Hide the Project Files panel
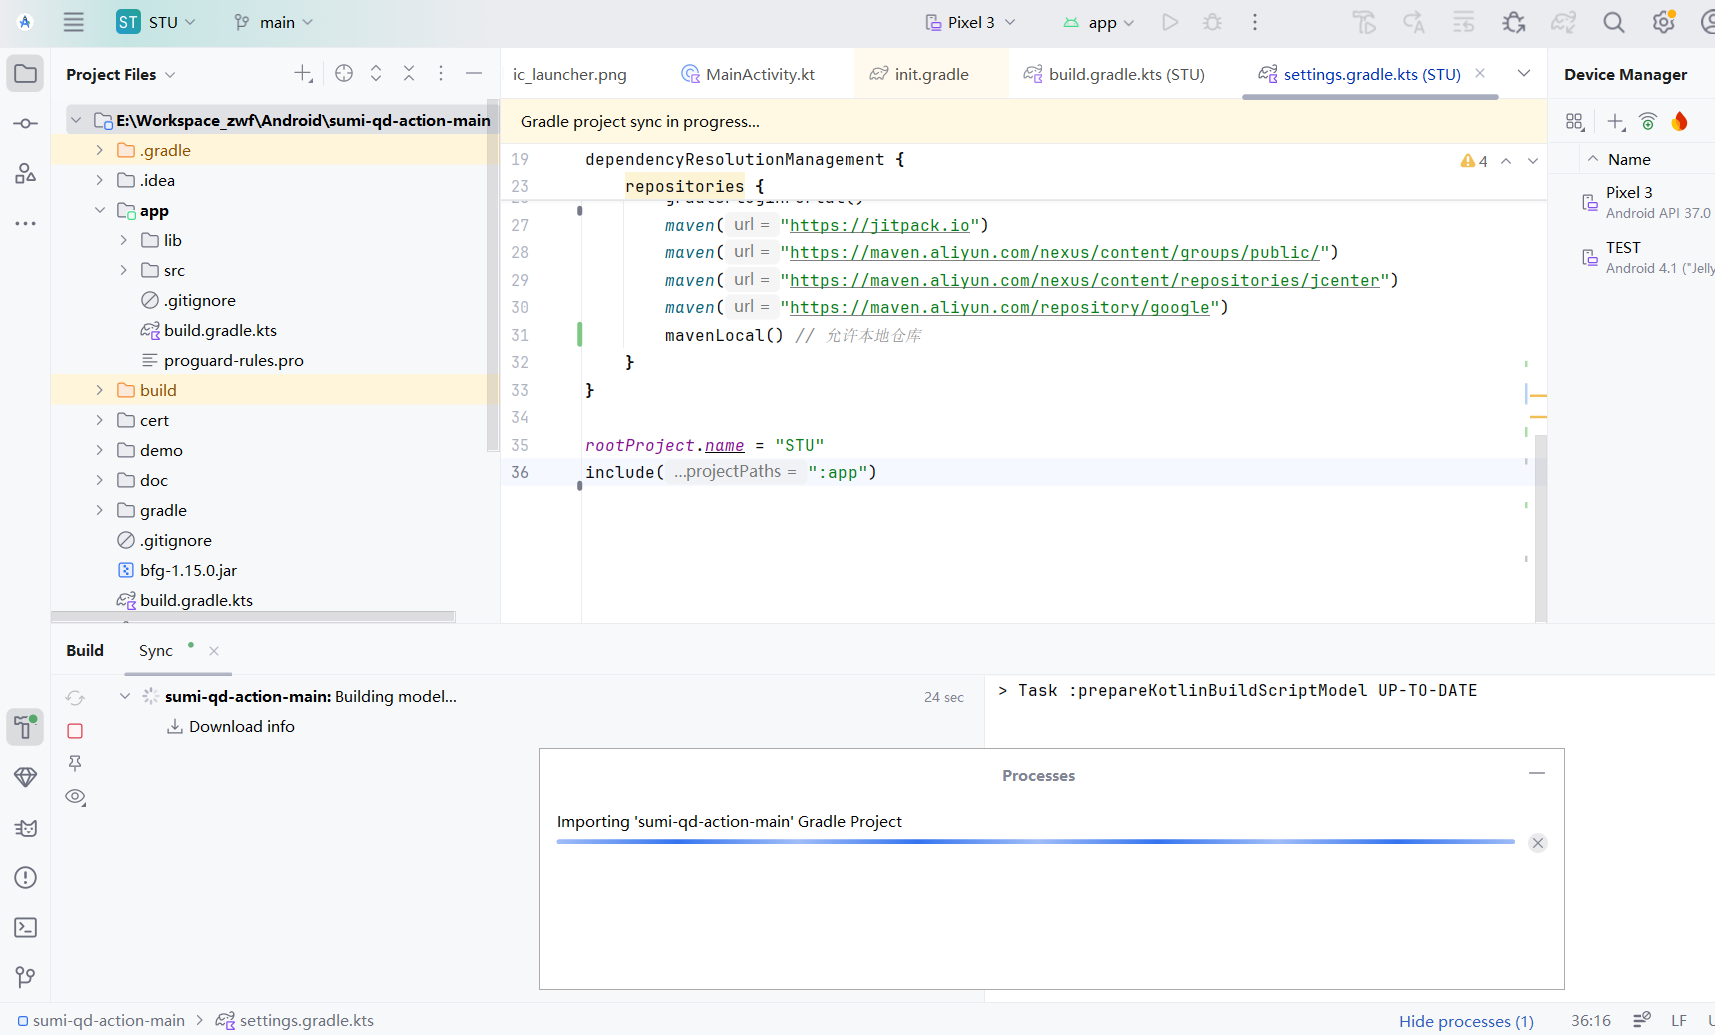 tap(474, 73)
